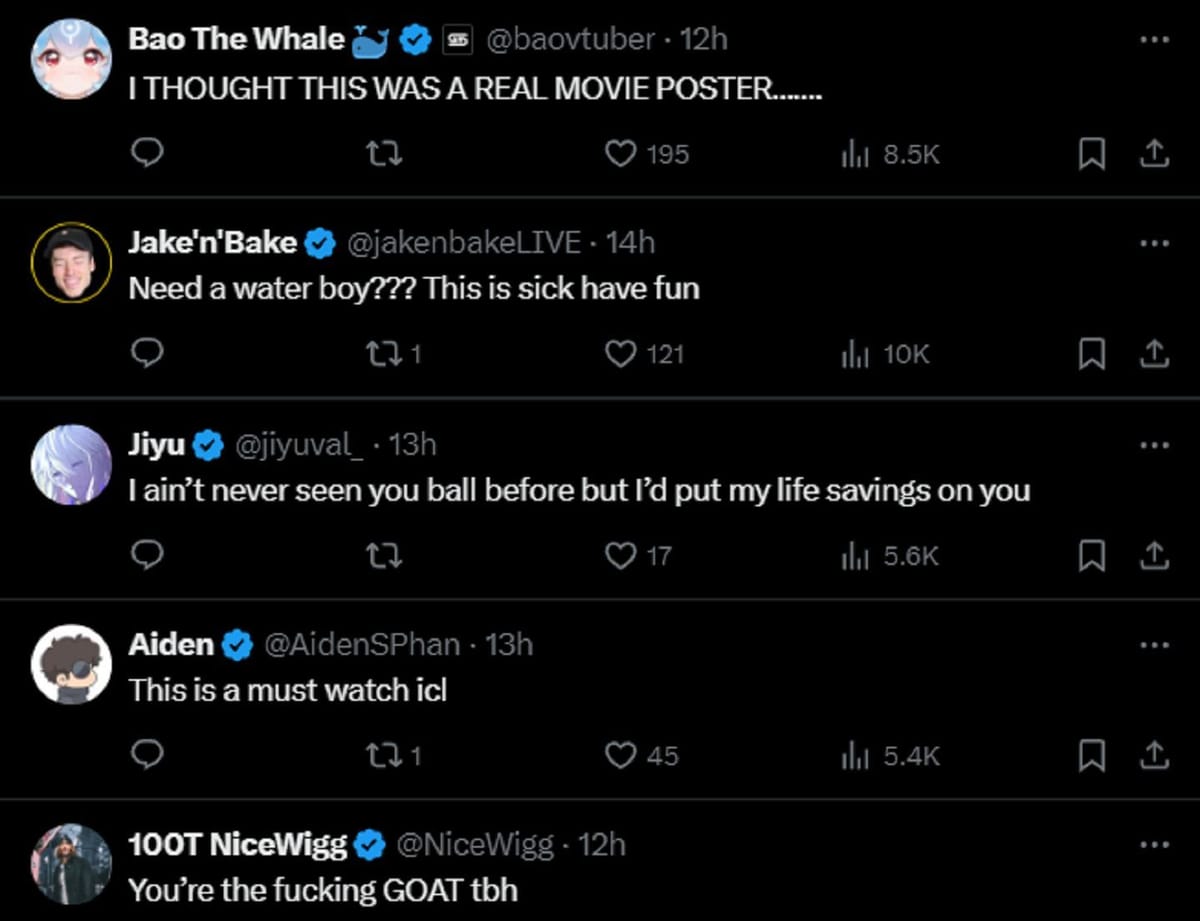Share Jake'n'Bake's tweet
Image resolution: width=1200 pixels, height=921 pixels.
click(1153, 354)
